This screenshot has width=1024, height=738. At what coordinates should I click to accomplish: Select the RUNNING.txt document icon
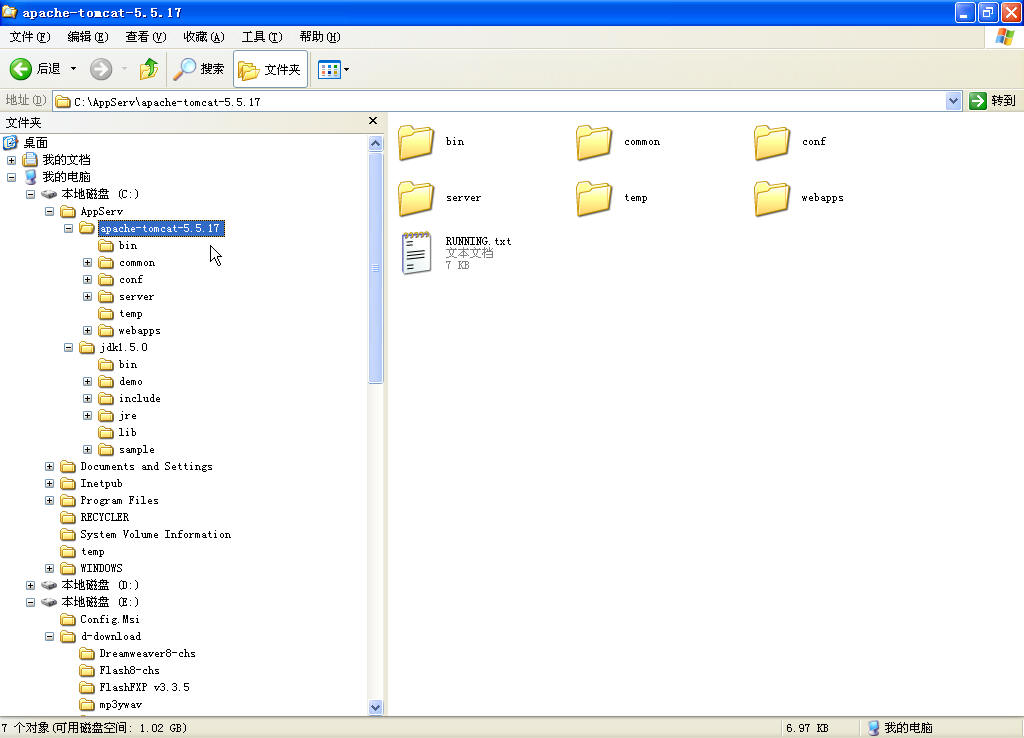click(417, 253)
